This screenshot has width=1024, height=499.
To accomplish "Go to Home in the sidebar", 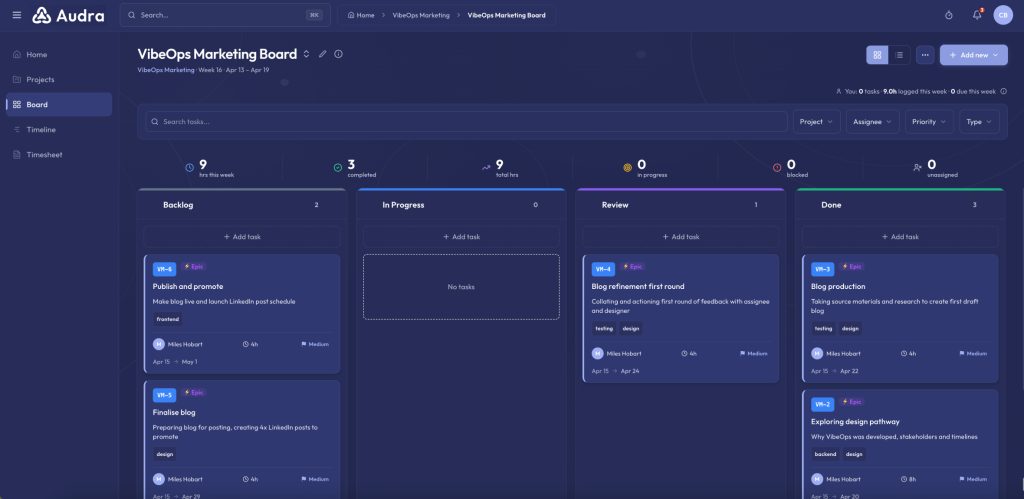I will (59, 54).
